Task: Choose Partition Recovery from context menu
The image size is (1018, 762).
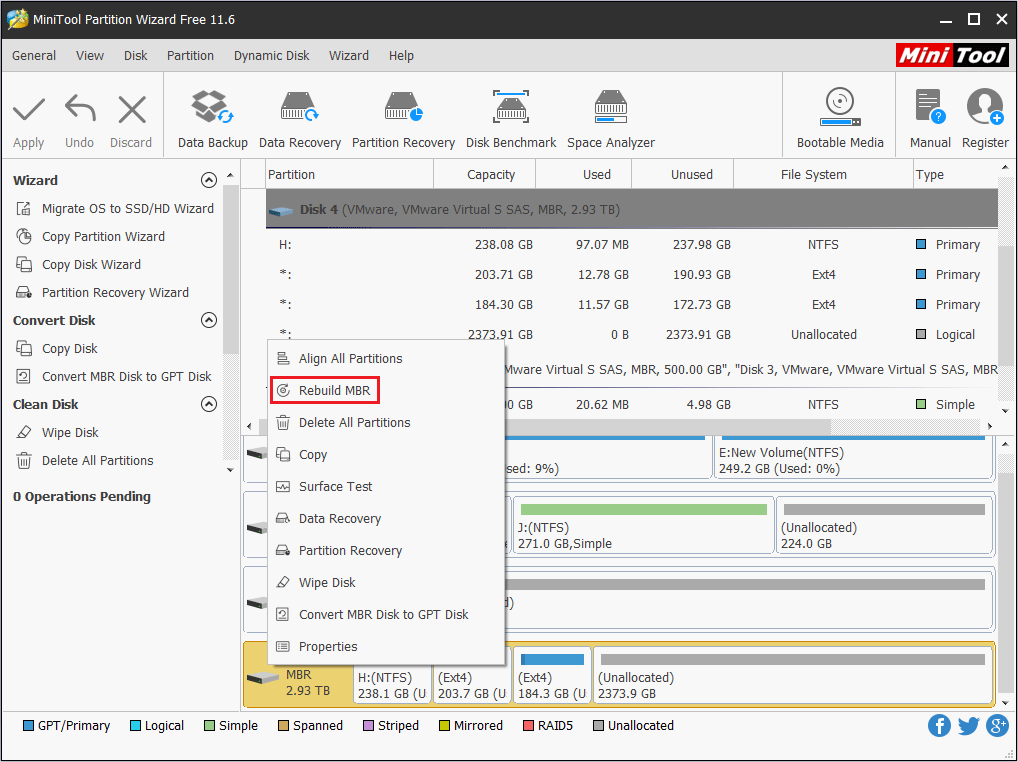Action: click(x=386, y=550)
